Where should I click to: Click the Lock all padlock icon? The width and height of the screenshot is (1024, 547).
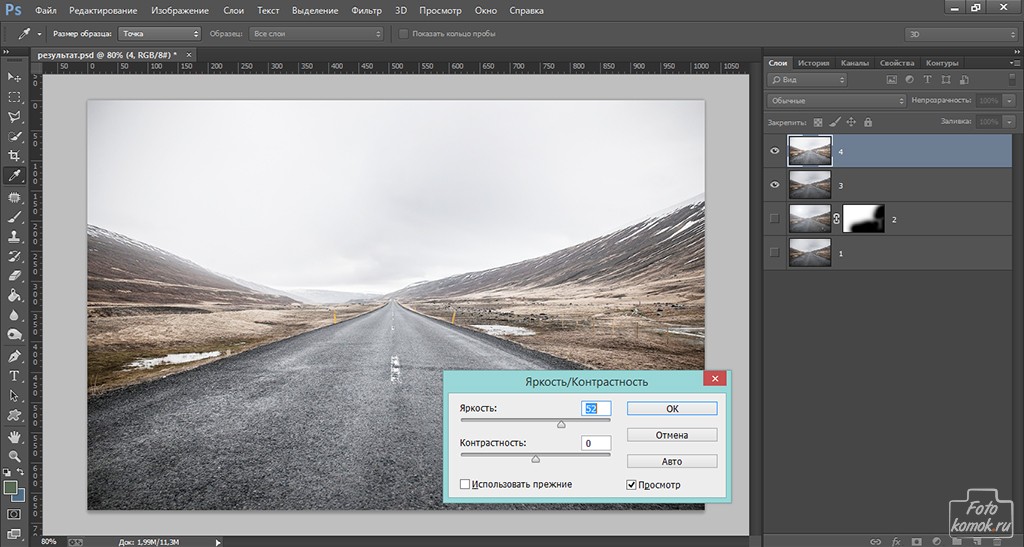(868, 122)
